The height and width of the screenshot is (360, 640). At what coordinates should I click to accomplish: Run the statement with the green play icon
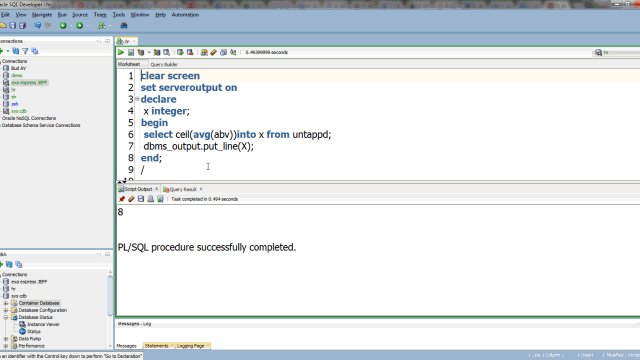(x=121, y=52)
